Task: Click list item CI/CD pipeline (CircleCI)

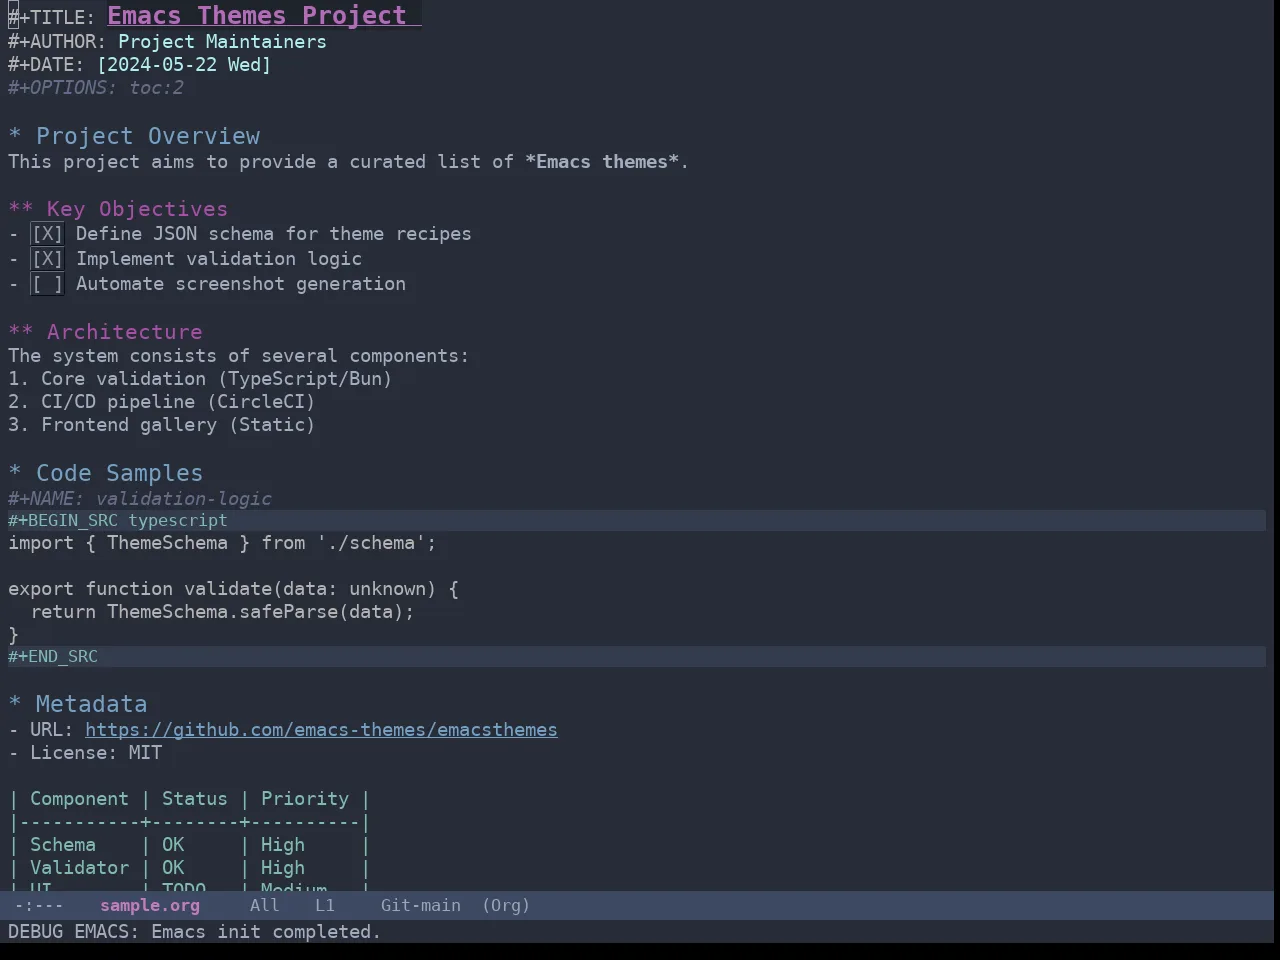Action: (x=162, y=402)
